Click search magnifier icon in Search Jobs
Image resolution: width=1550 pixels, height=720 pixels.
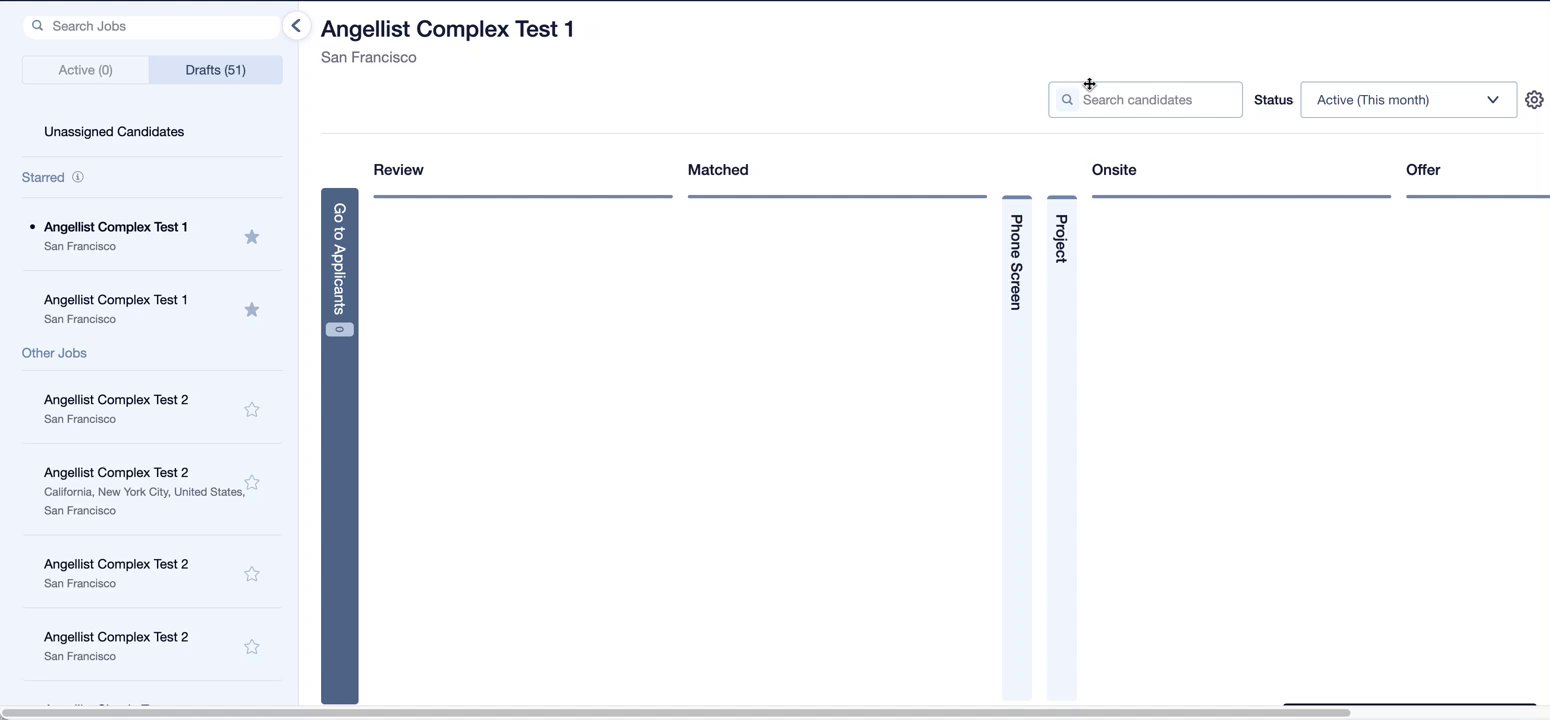[x=38, y=26]
